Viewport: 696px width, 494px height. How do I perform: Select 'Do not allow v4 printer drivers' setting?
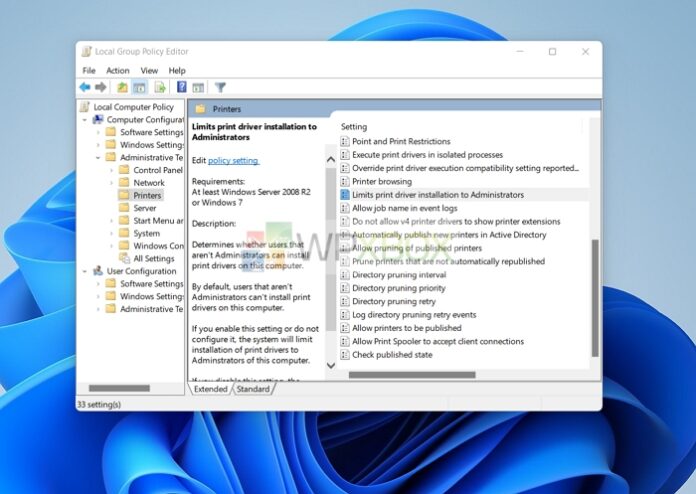tap(456, 221)
